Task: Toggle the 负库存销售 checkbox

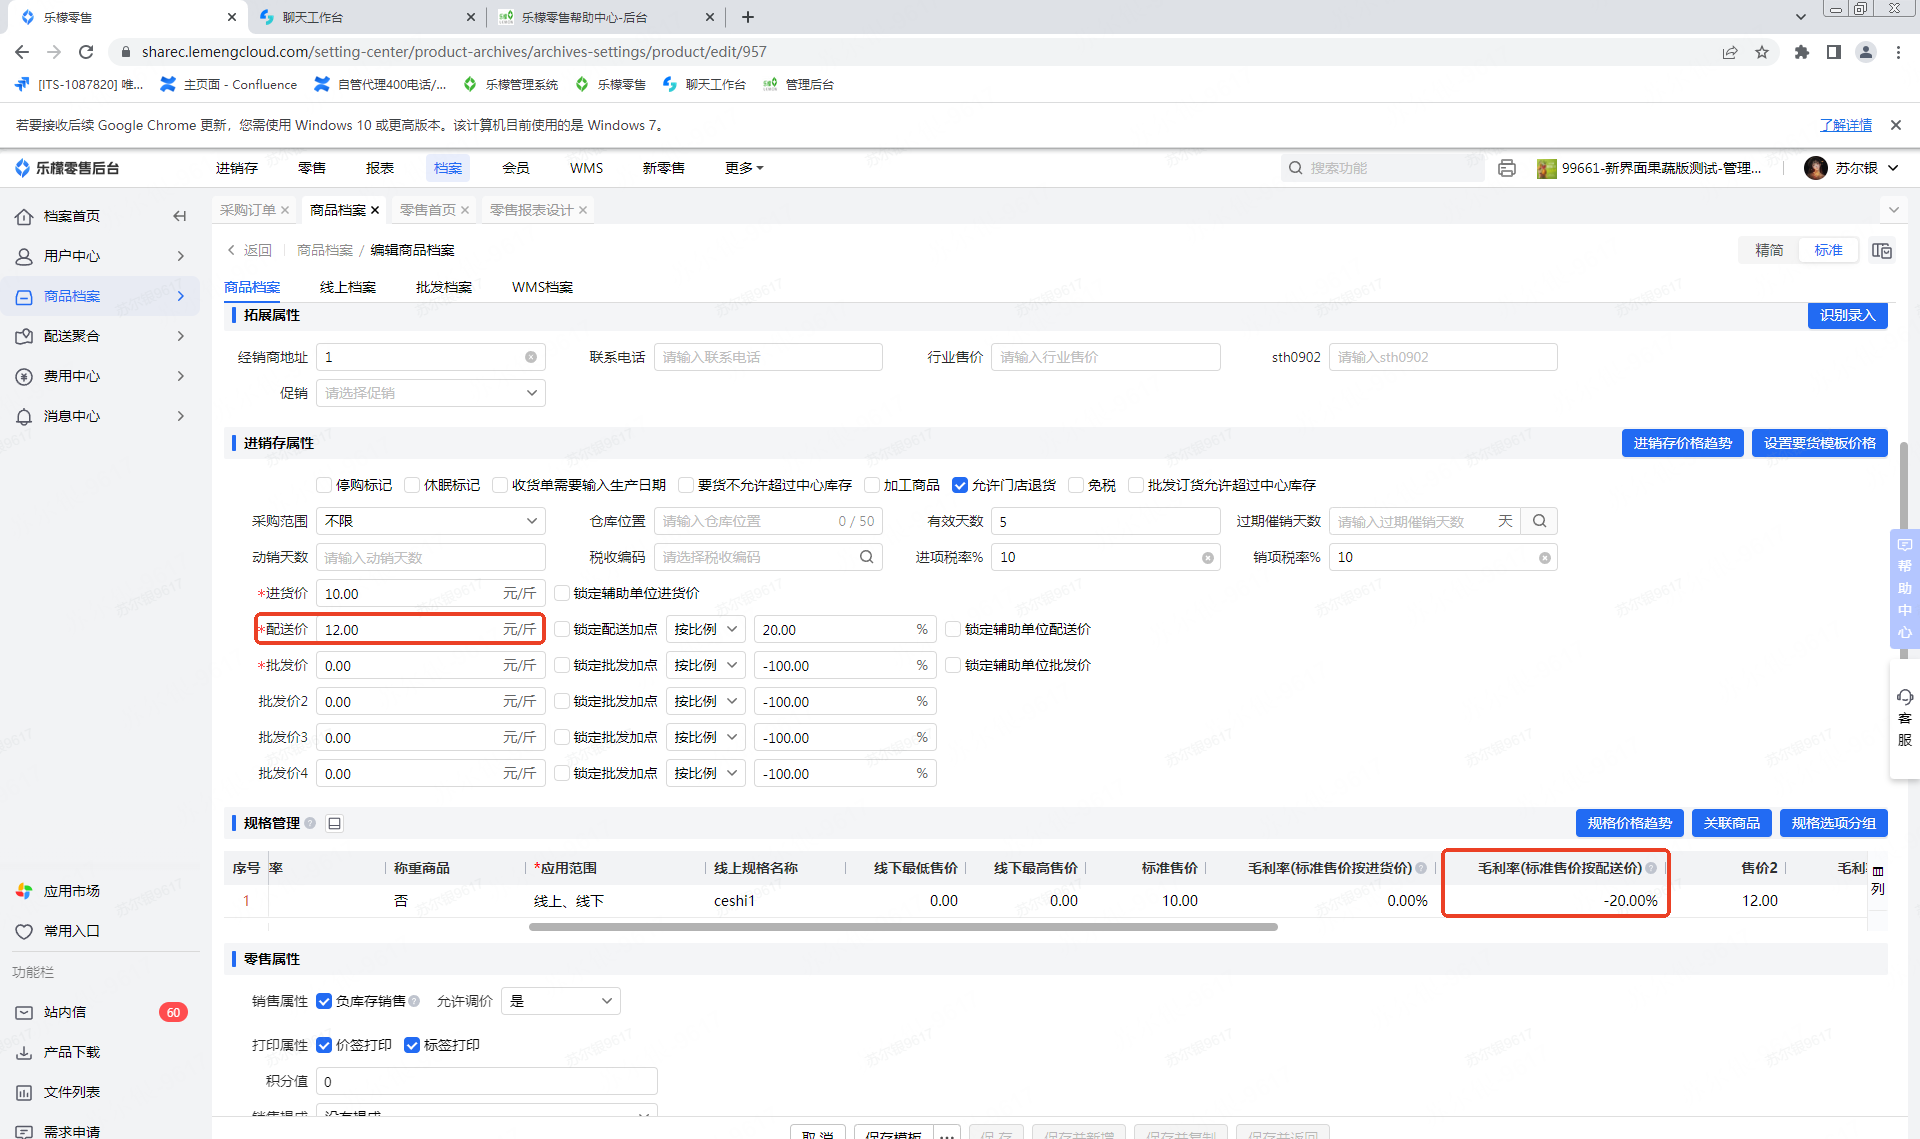Action: point(324,1001)
